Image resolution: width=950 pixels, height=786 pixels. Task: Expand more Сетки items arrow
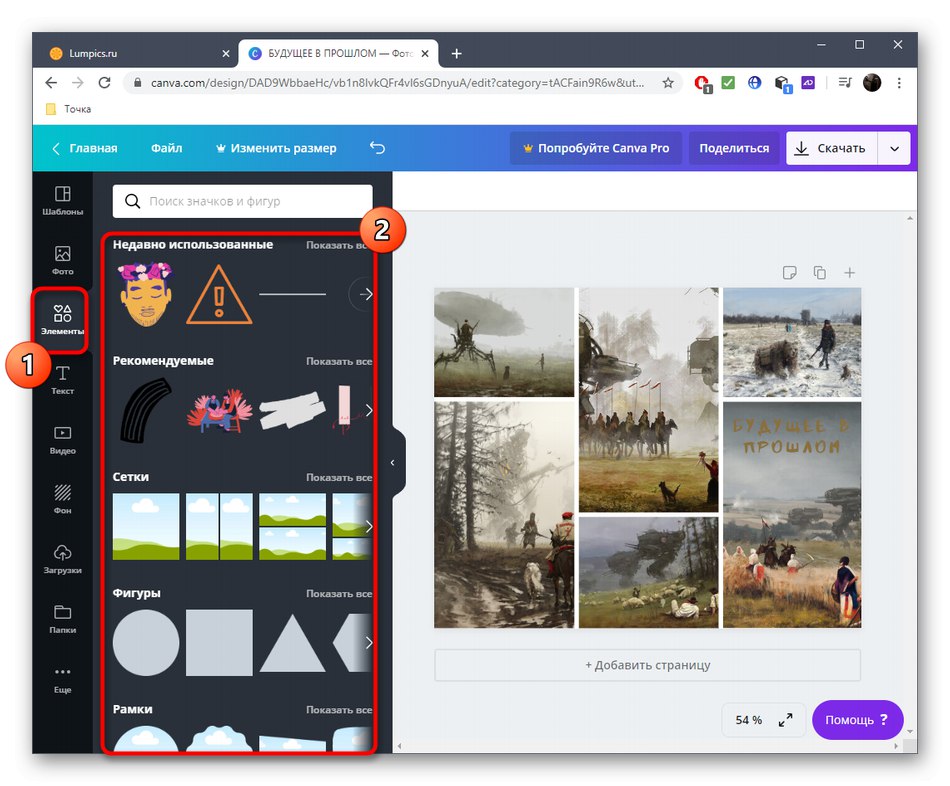(x=368, y=527)
